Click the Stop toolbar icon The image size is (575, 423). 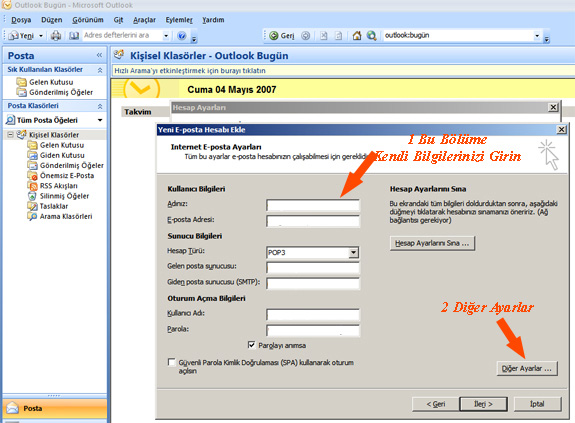click(323, 36)
